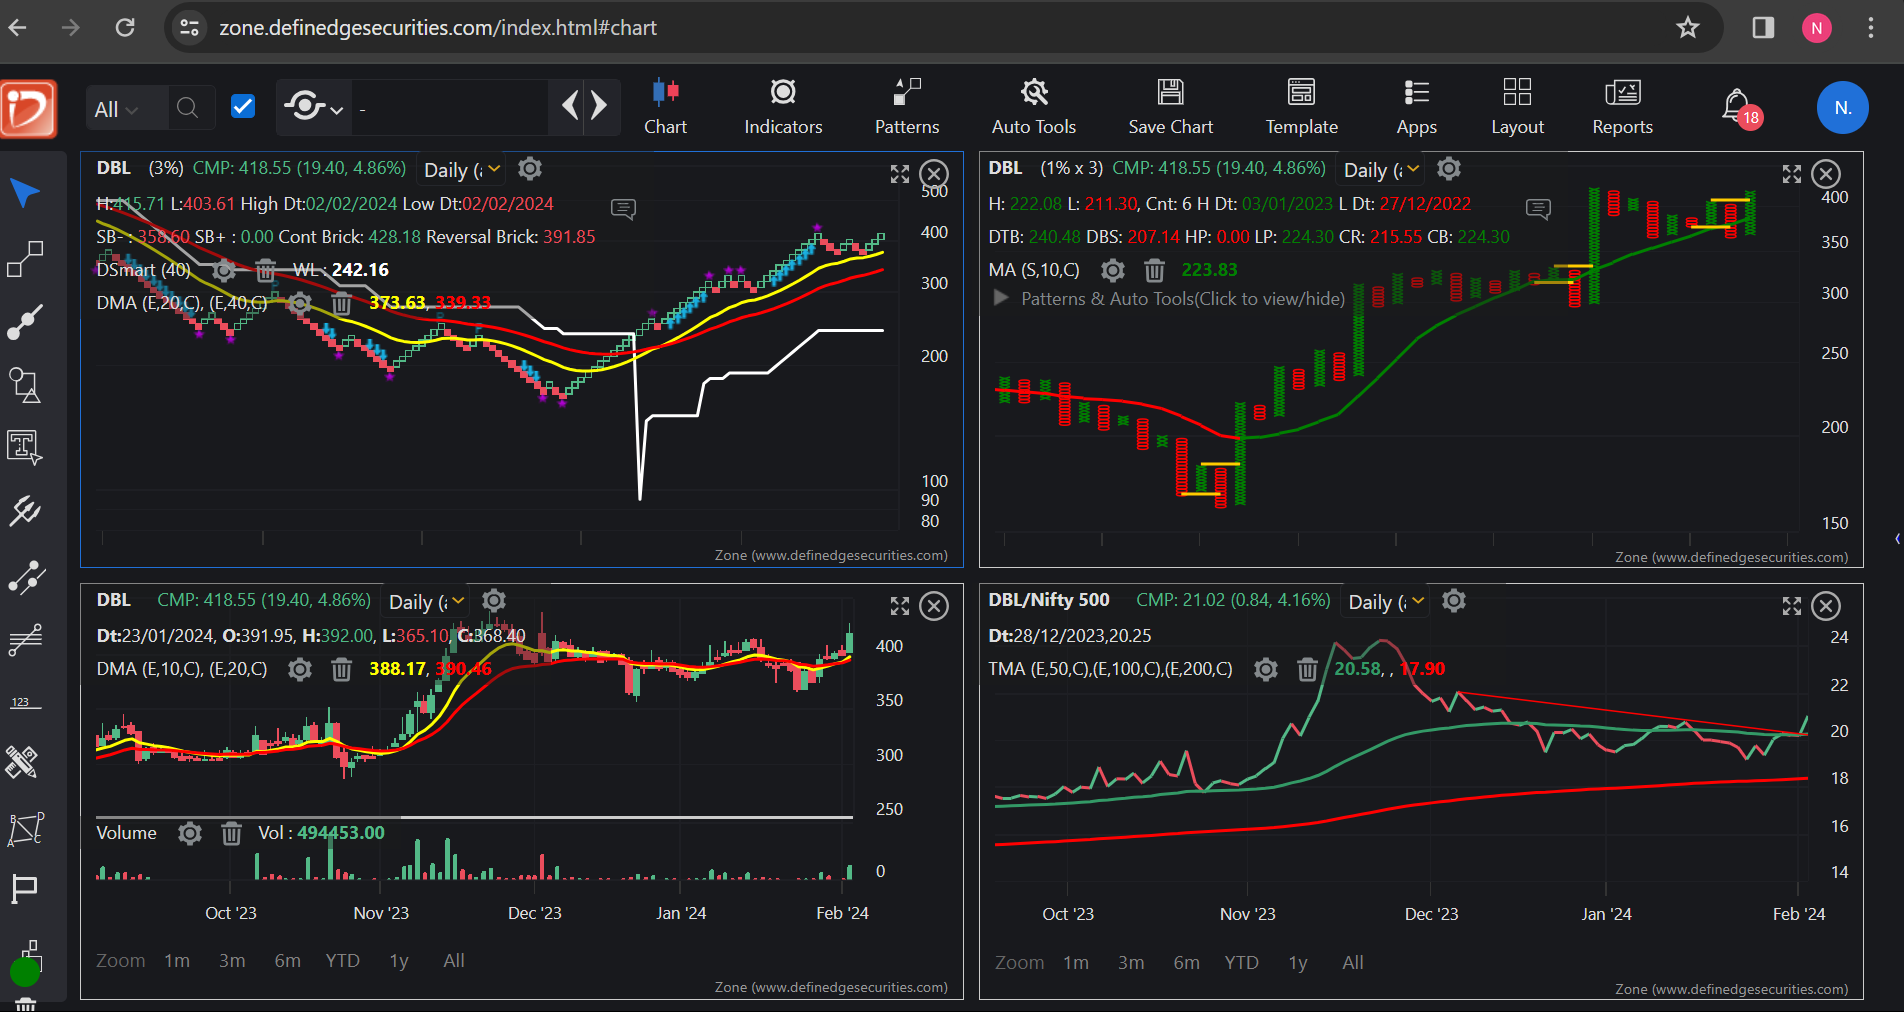Click Save Chart button
1904x1012 pixels.
tap(1170, 107)
